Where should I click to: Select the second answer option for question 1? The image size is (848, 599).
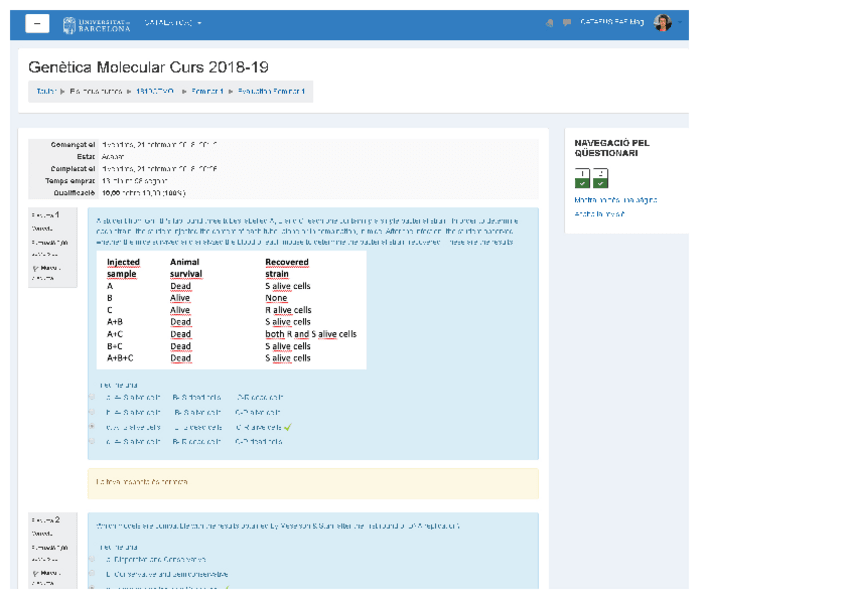pos(92,411)
